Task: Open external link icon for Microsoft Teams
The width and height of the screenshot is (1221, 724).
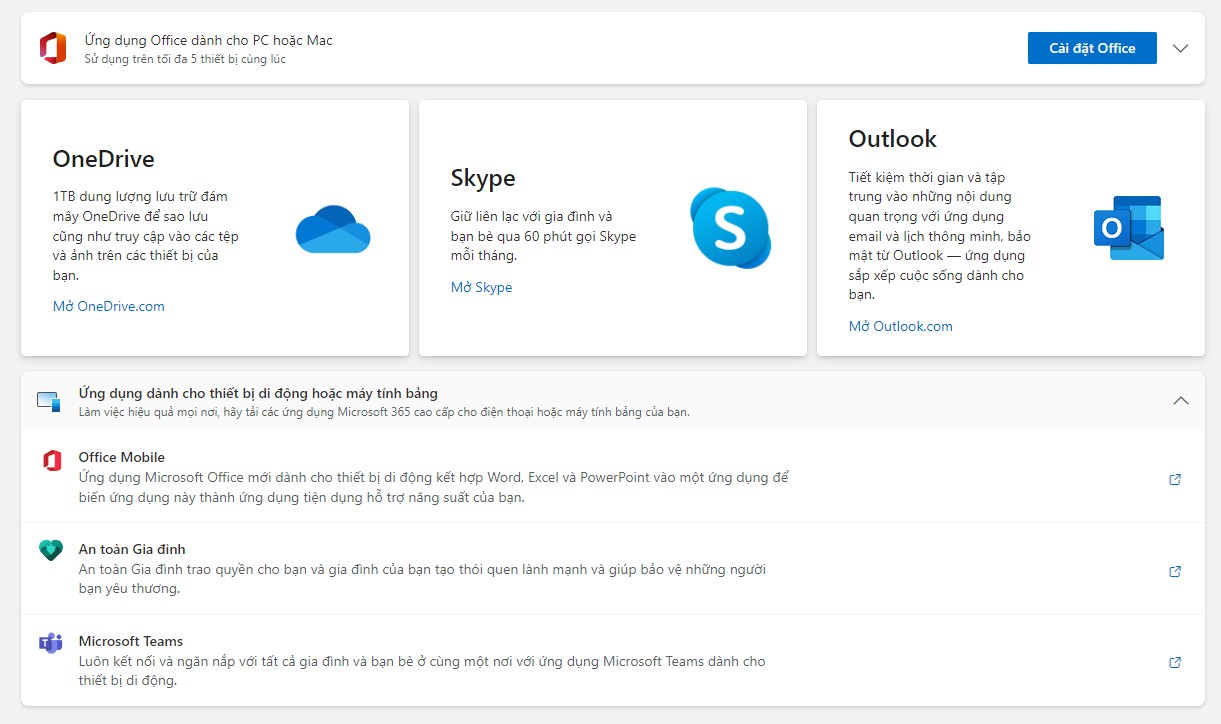Action: coord(1175,662)
